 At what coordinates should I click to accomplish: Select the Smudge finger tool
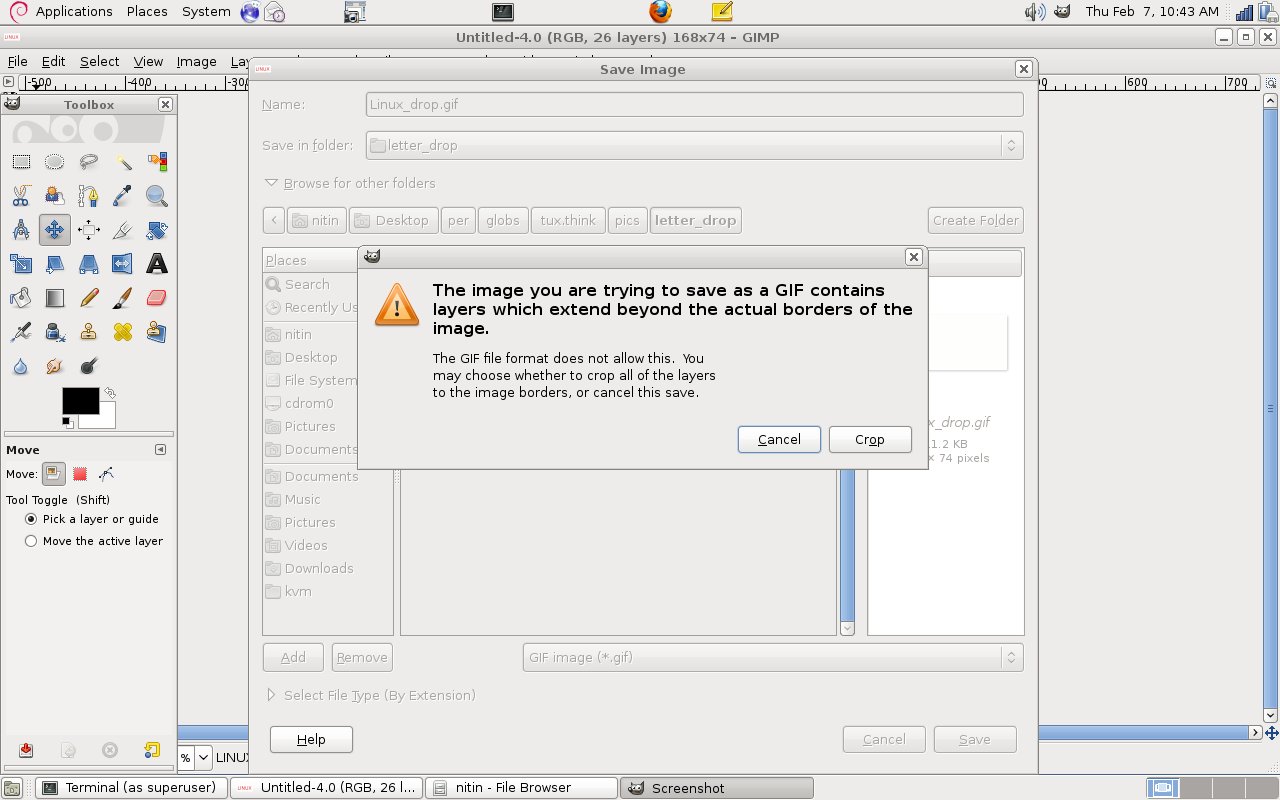pos(55,366)
